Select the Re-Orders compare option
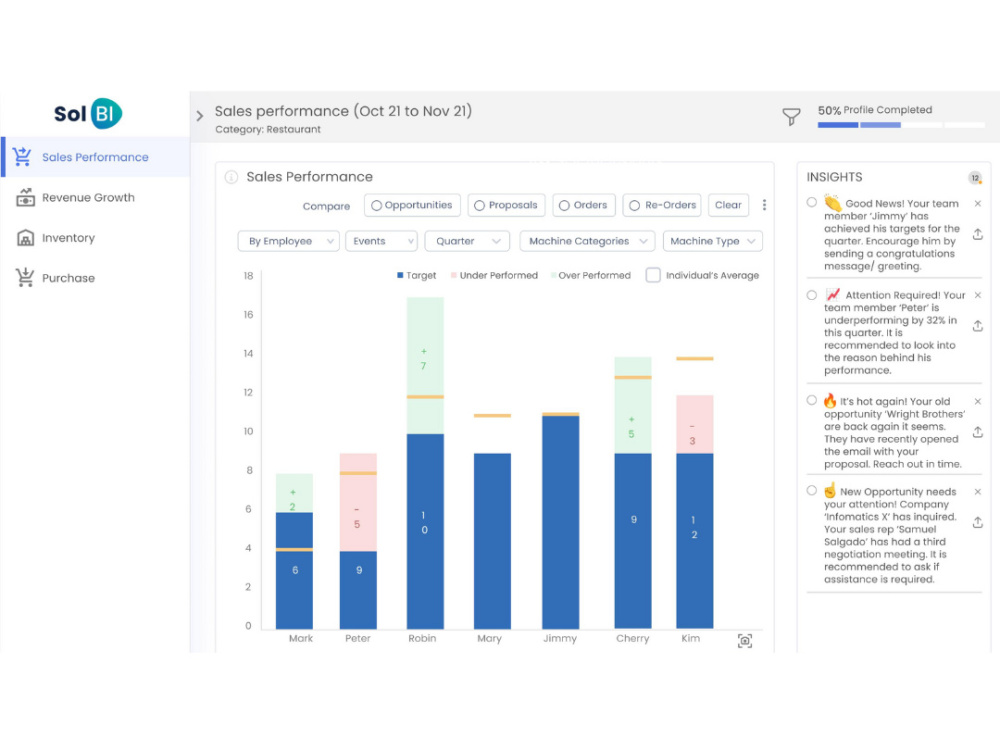Image resolution: width=1000 pixels, height=750 pixels. (x=661, y=205)
